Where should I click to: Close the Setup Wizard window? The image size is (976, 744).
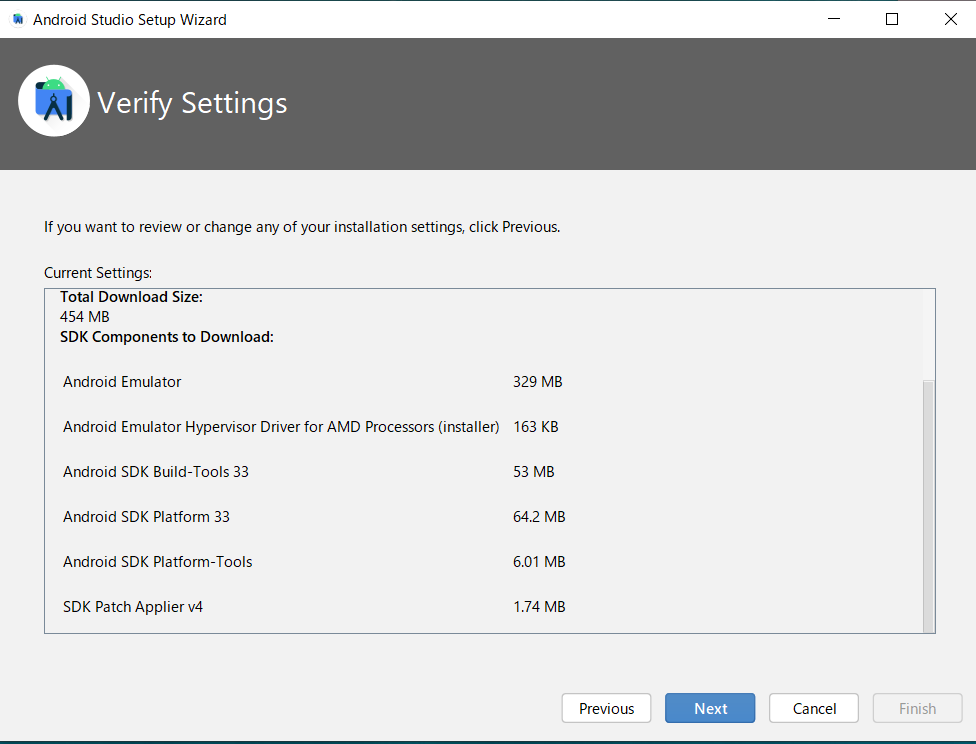pos(950,19)
